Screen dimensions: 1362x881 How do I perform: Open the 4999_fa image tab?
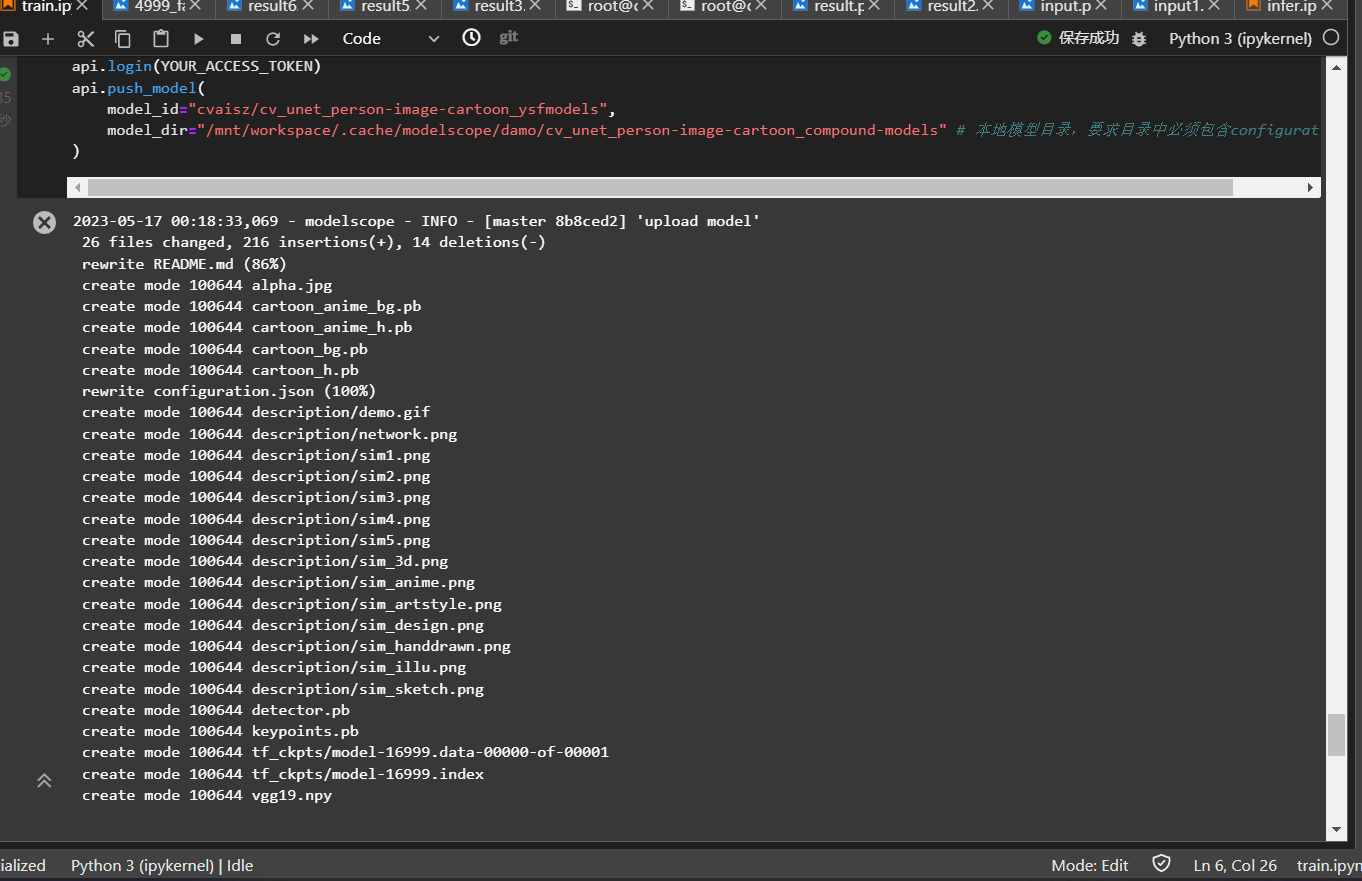[x=159, y=7]
